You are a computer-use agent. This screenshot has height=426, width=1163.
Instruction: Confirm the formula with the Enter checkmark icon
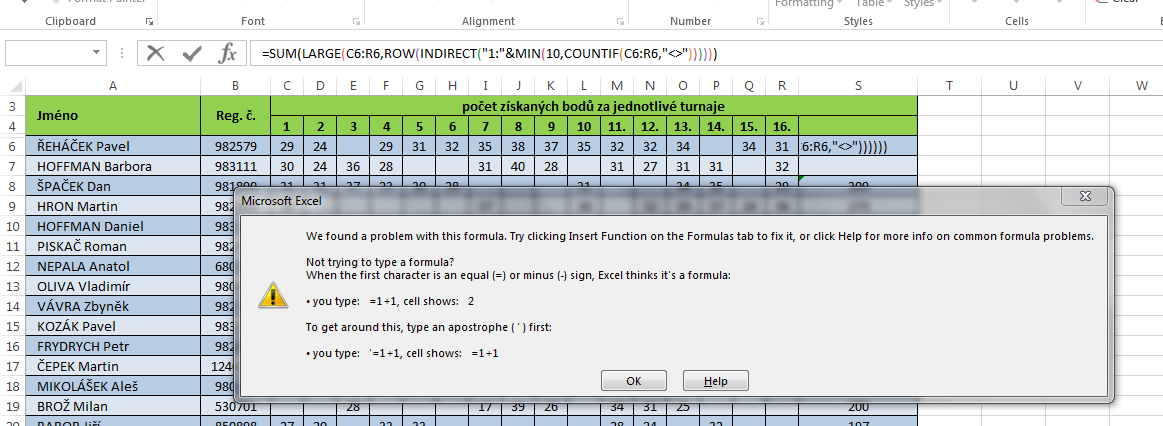192,53
